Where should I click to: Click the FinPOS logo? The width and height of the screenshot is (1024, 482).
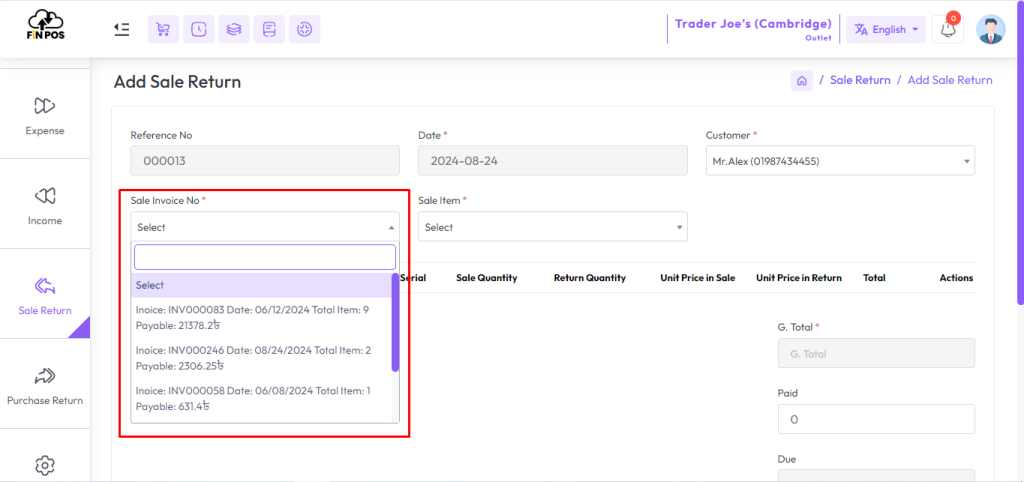(x=45, y=25)
